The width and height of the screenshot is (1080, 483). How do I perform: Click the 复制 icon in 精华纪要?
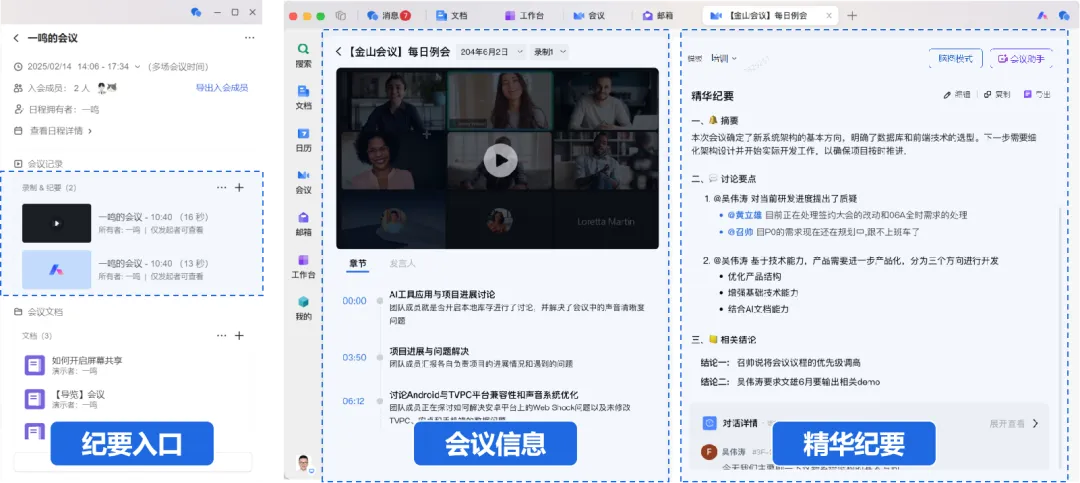[988, 94]
